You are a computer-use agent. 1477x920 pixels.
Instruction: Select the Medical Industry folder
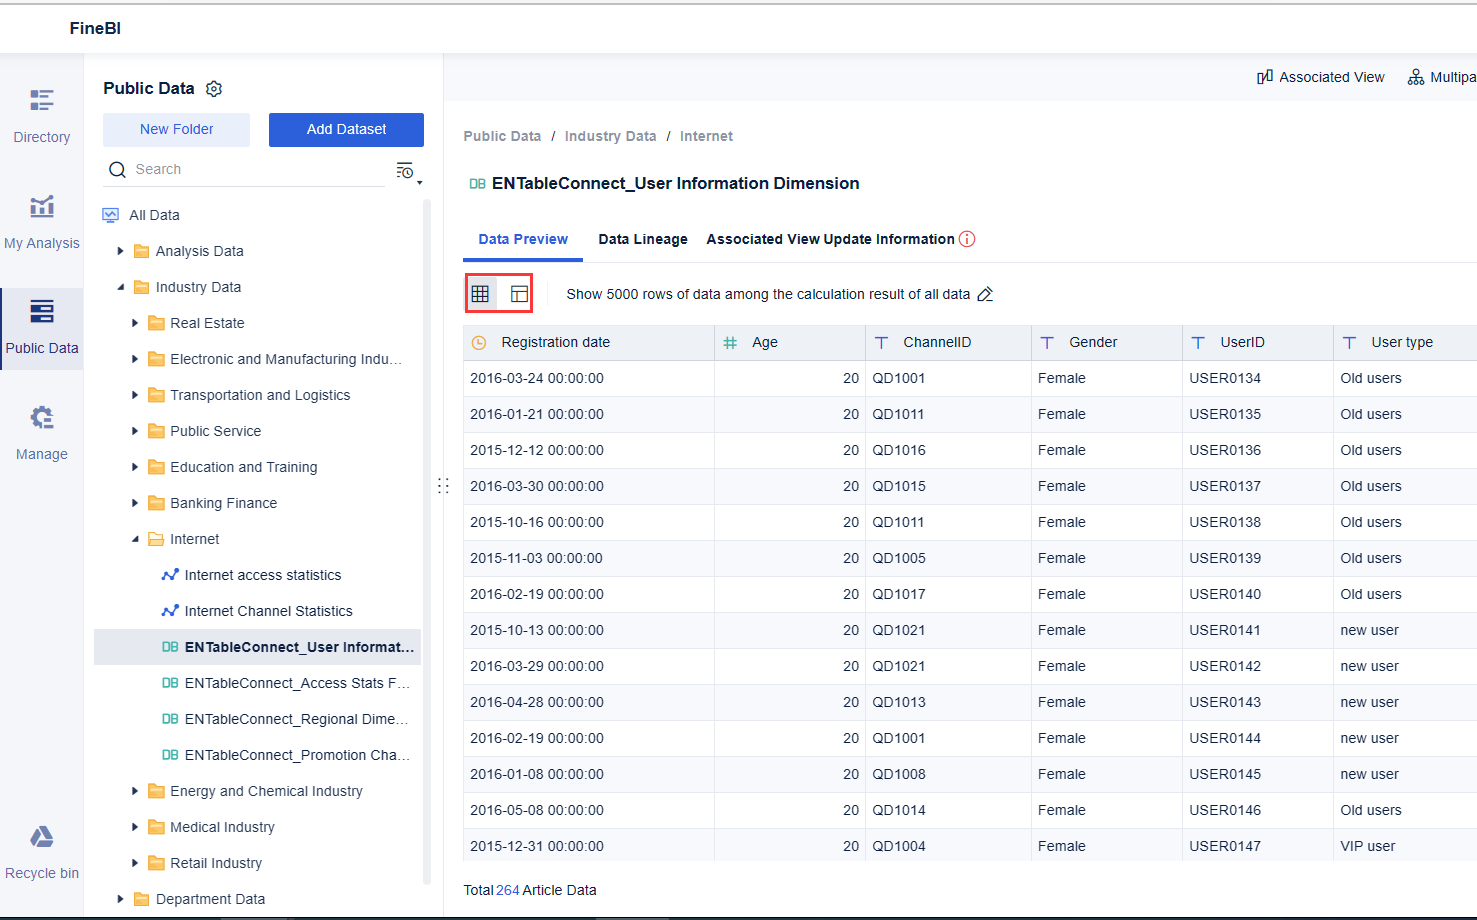222,827
